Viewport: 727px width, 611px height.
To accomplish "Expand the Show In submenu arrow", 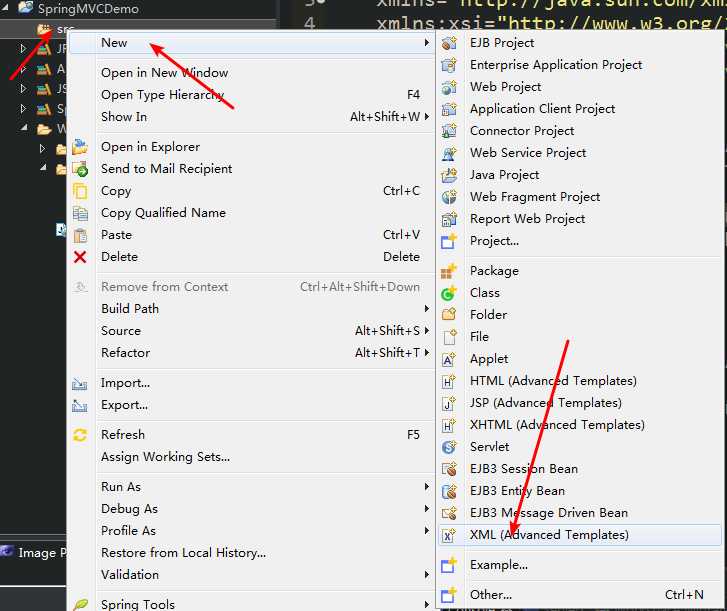I will pos(426,117).
